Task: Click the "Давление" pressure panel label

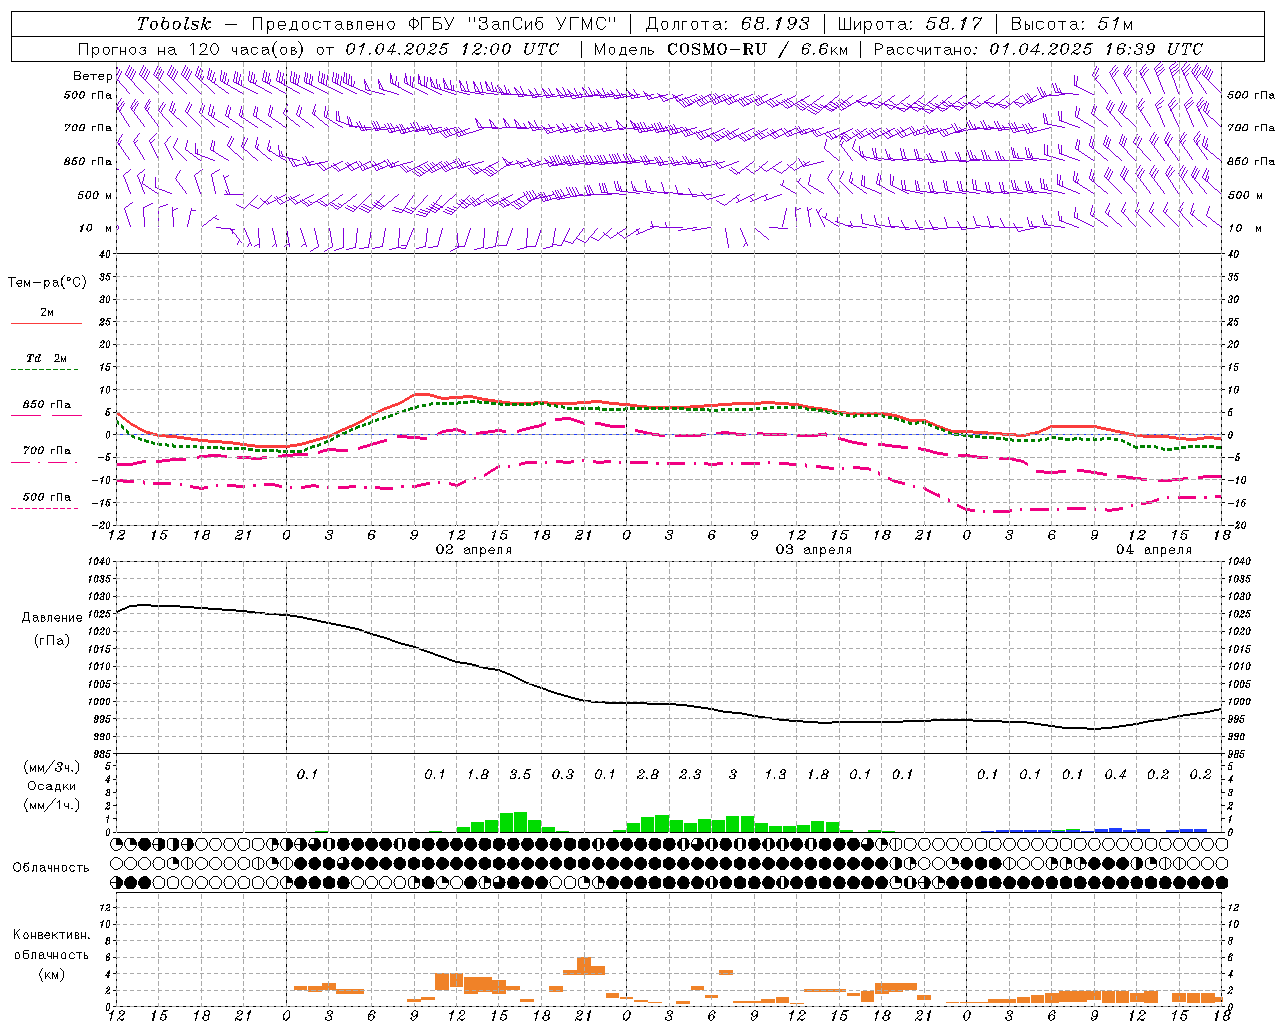Action: [51, 618]
